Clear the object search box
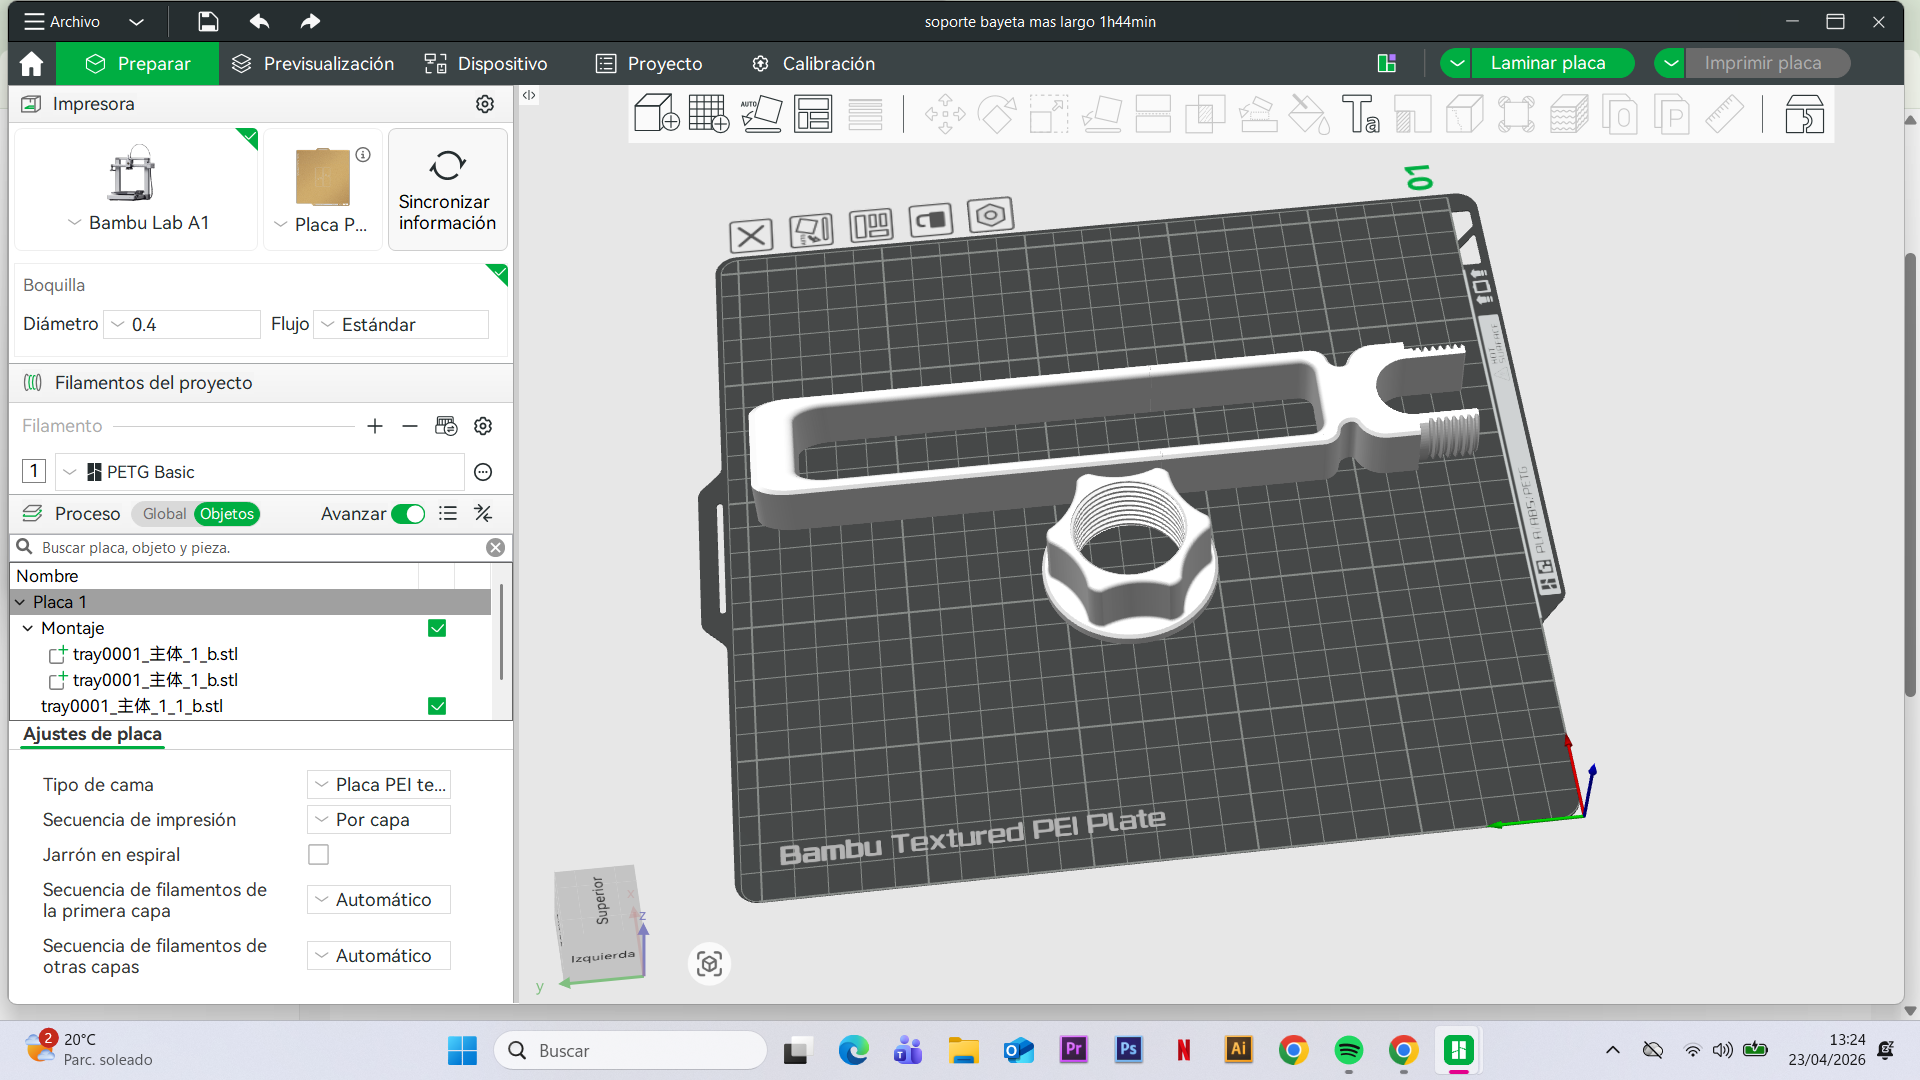This screenshot has height=1080, width=1920. click(495, 548)
